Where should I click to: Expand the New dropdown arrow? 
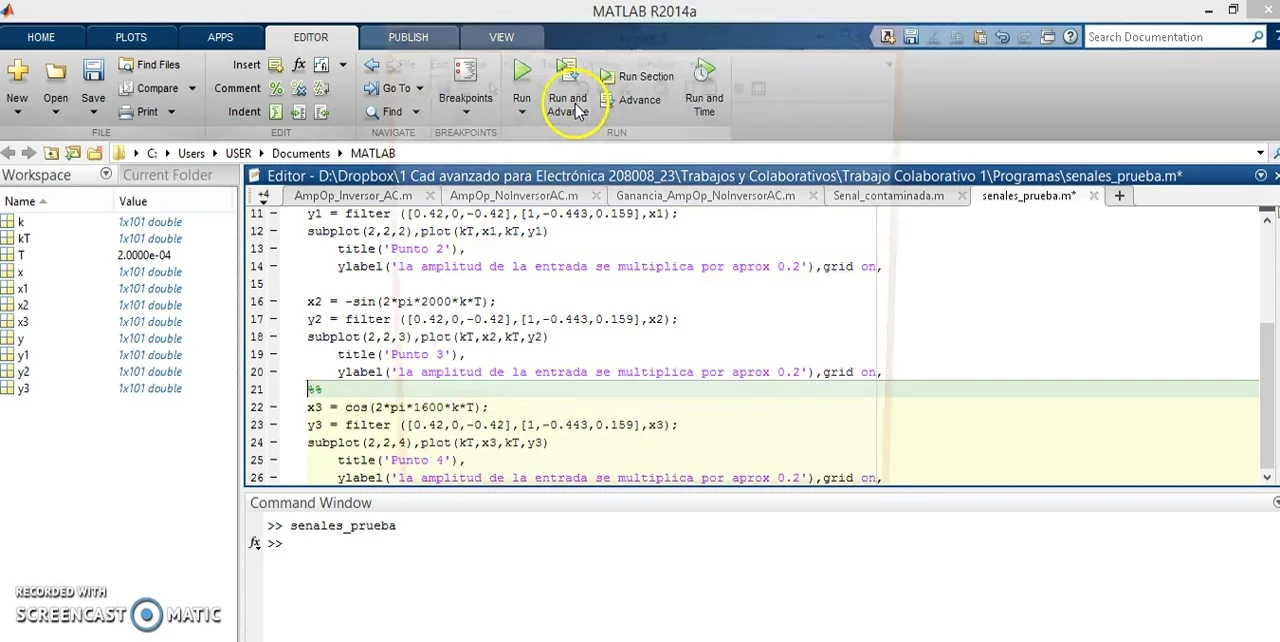[17, 112]
